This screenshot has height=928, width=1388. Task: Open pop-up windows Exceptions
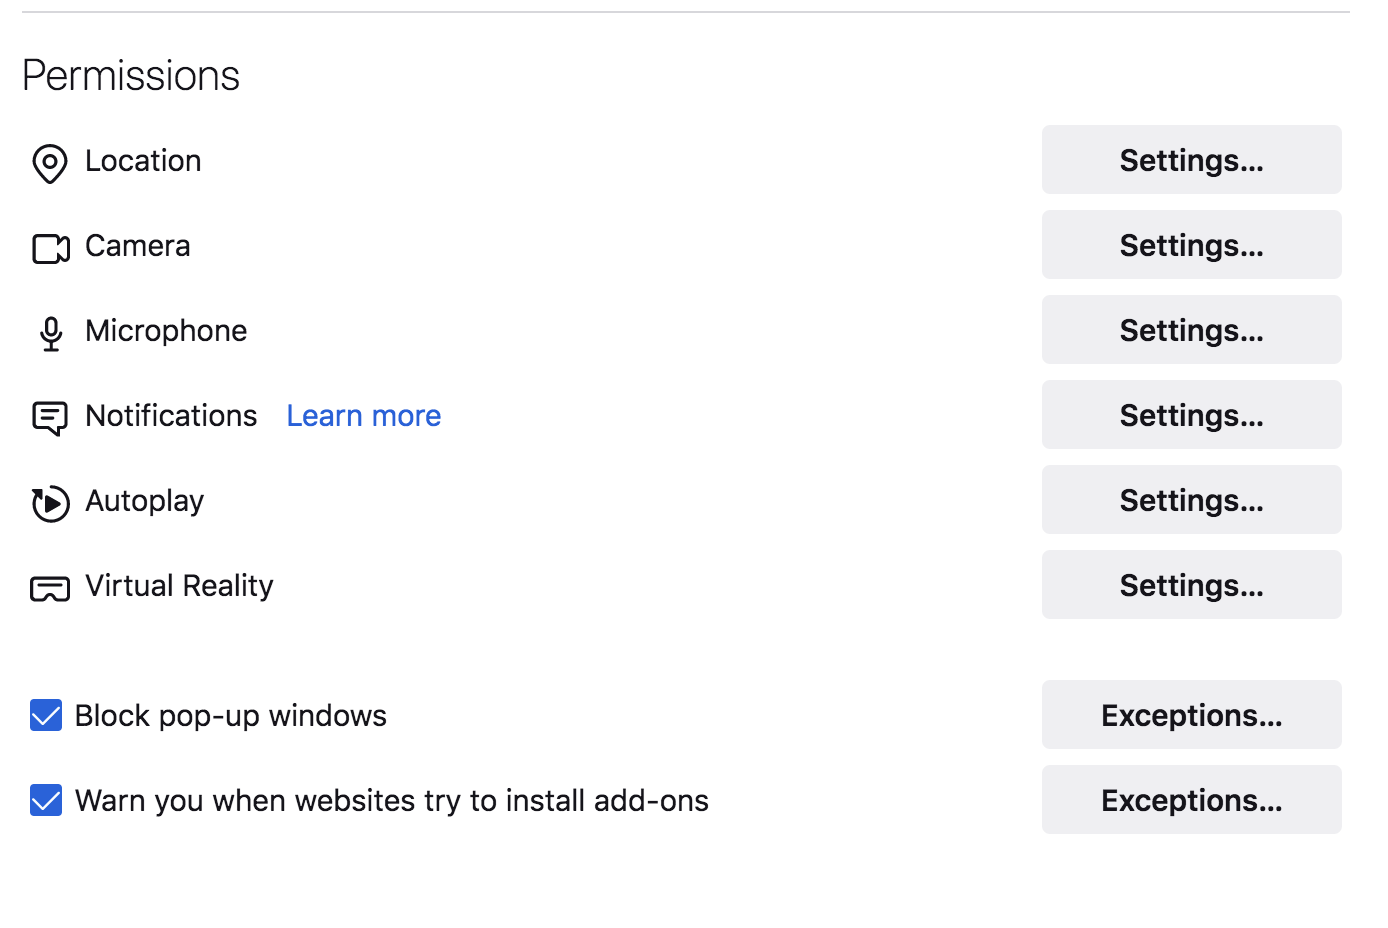tap(1191, 715)
